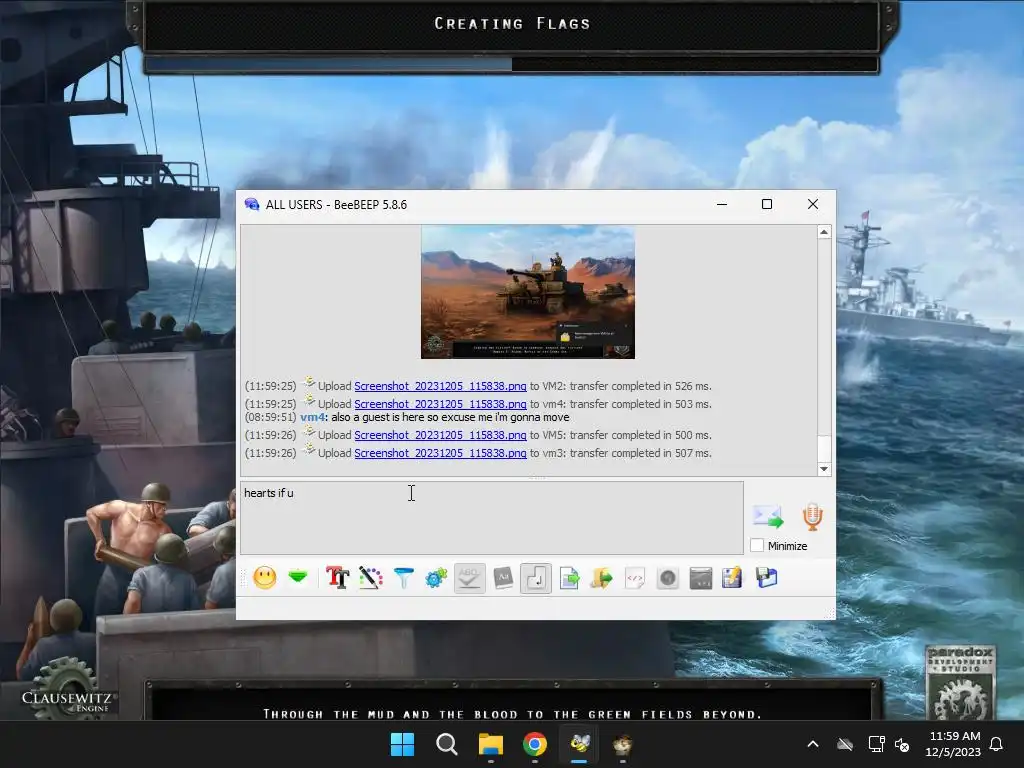Viewport: 1024px width, 768px height.
Task: Click the toolbar drag handle grip
Action: [x=244, y=578]
